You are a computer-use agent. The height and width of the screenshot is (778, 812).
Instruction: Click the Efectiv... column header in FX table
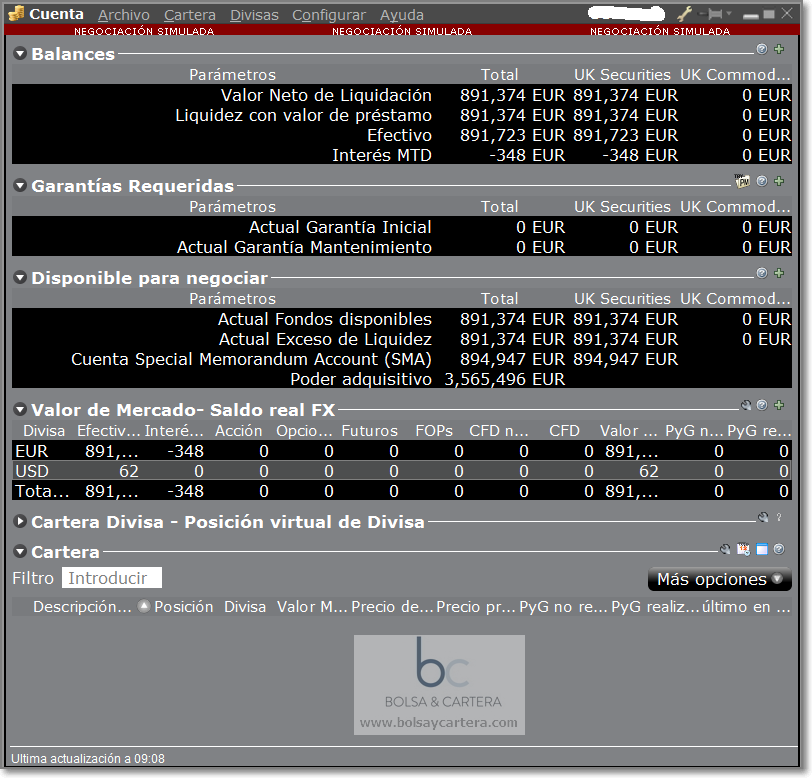point(109,430)
